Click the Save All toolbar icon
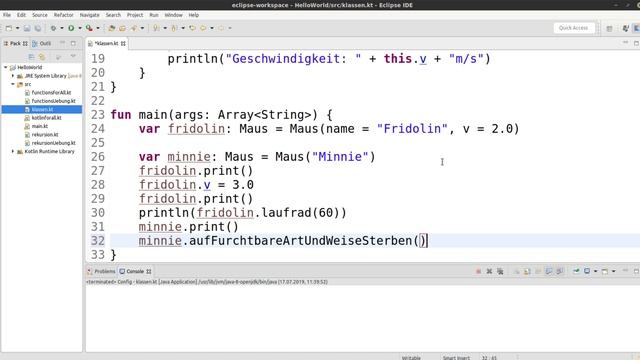 point(38,28)
